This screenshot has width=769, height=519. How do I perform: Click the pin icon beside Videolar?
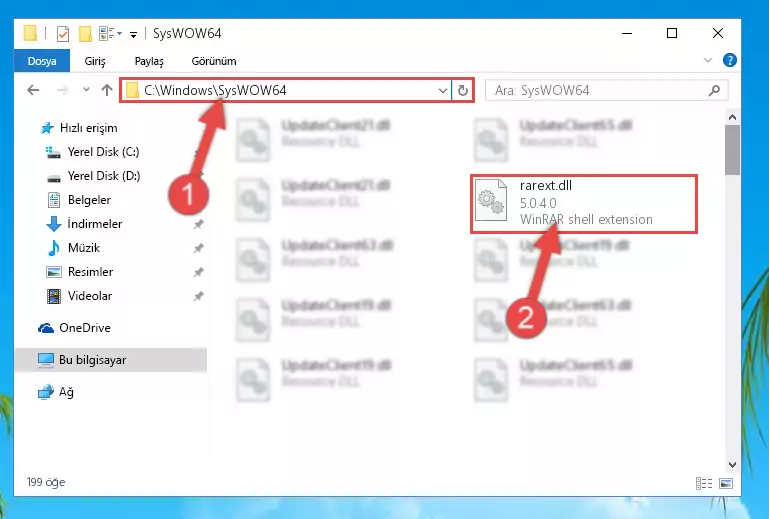click(x=198, y=297)
